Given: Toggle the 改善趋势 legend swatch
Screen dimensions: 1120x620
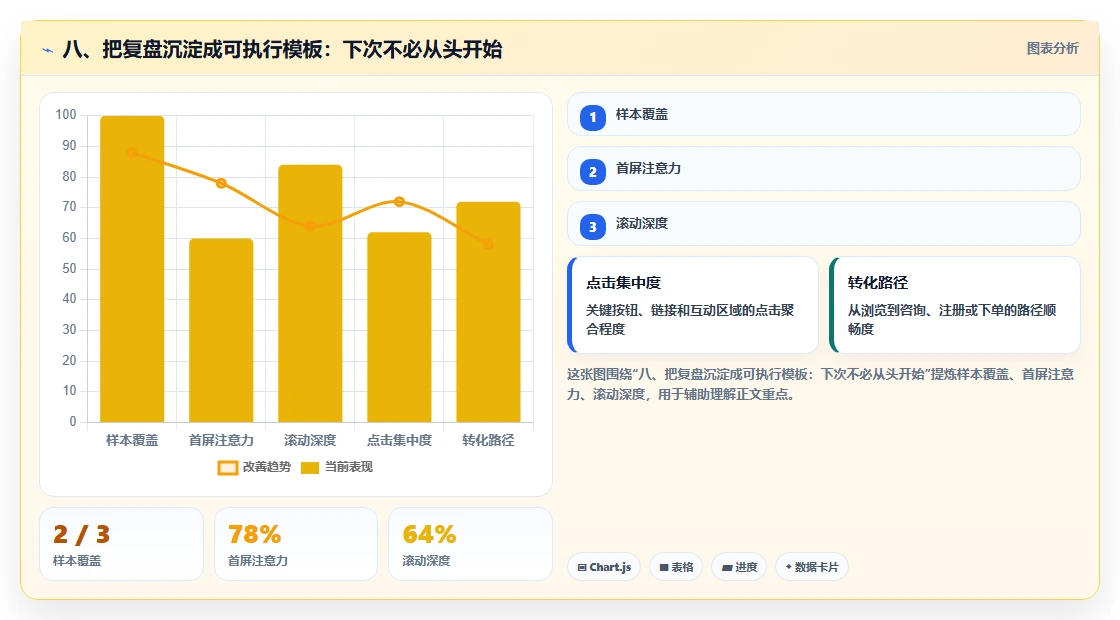Looking at the screenshot, I should (228, 468).
